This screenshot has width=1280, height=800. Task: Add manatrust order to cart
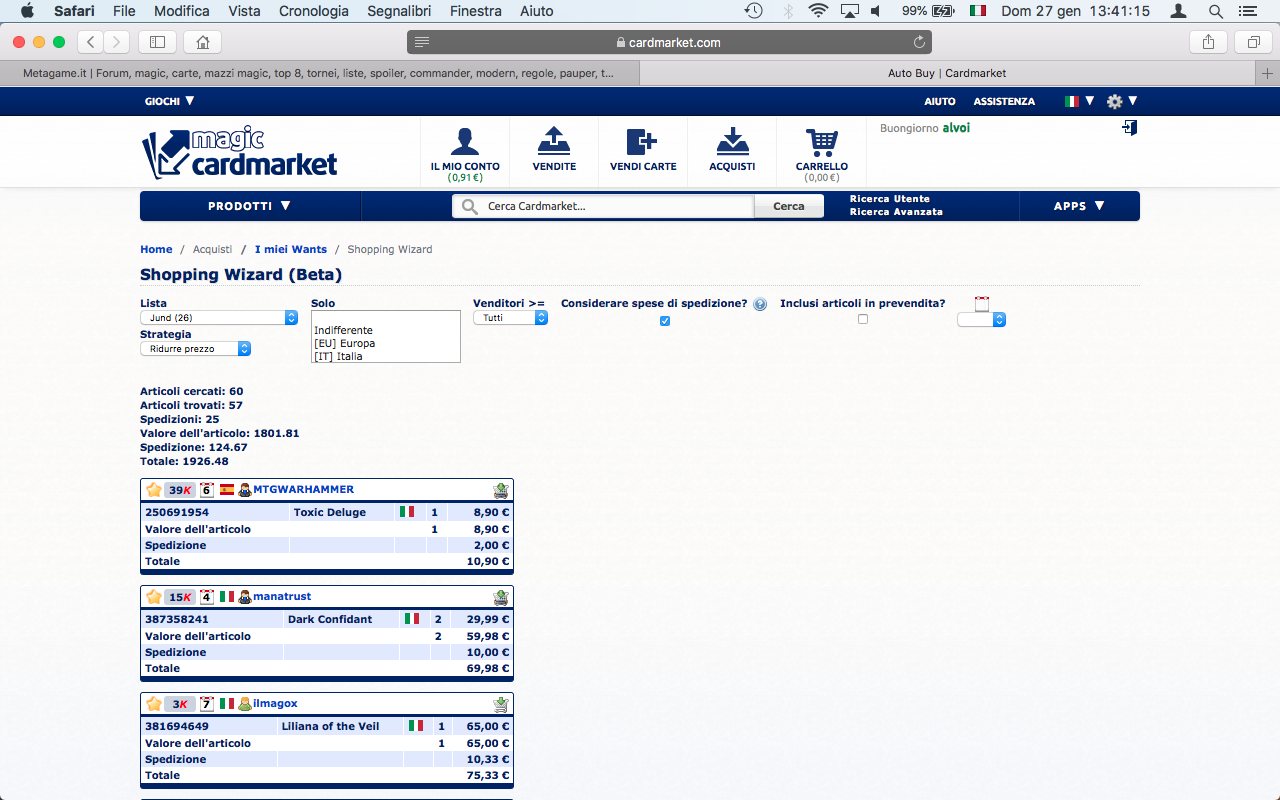(x=501, y=597)
